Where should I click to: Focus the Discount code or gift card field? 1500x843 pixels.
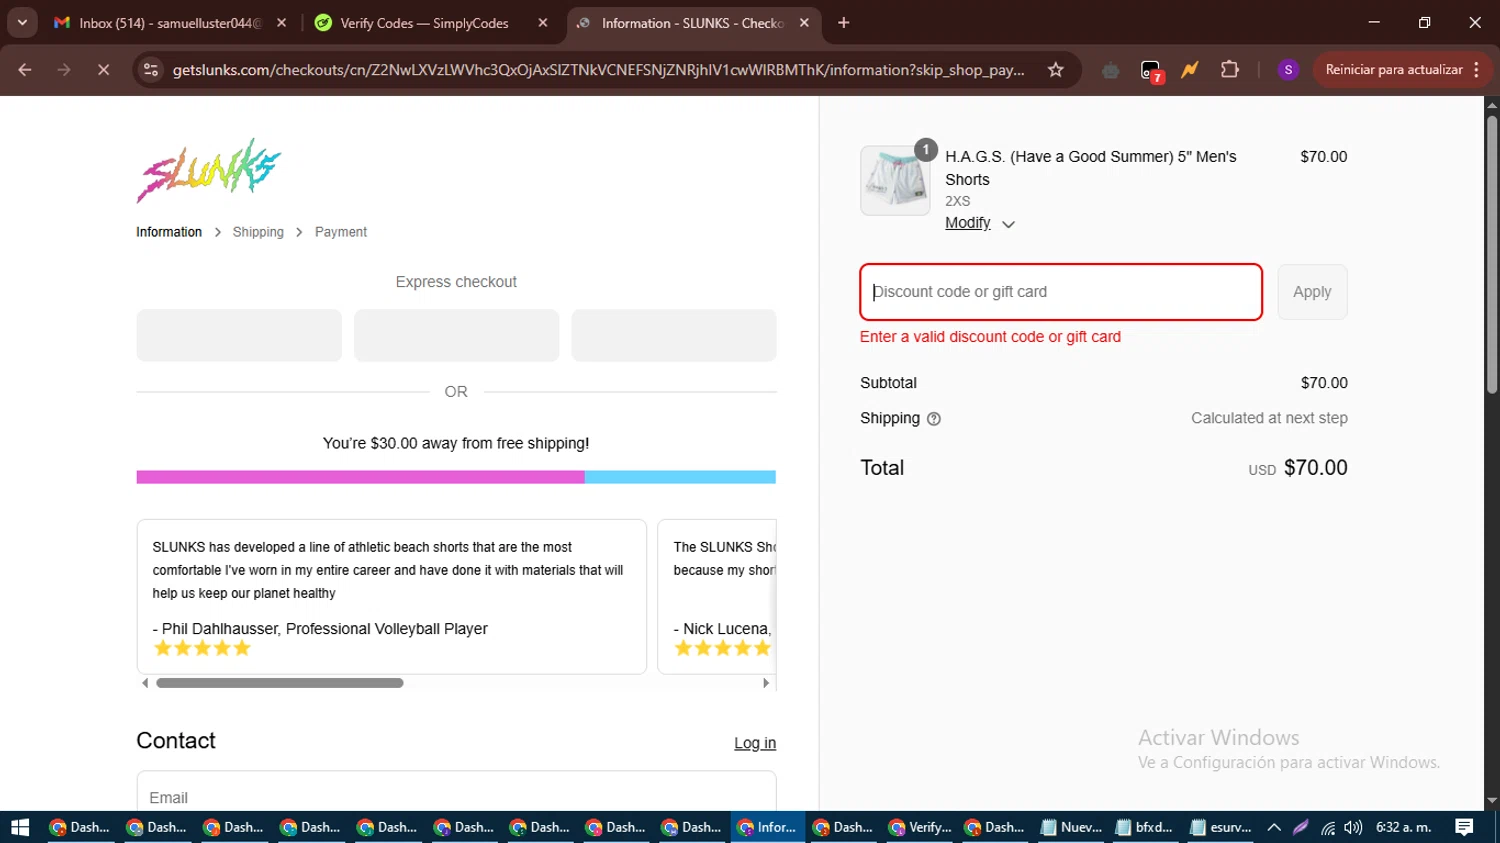click(x=1061, y=292)
